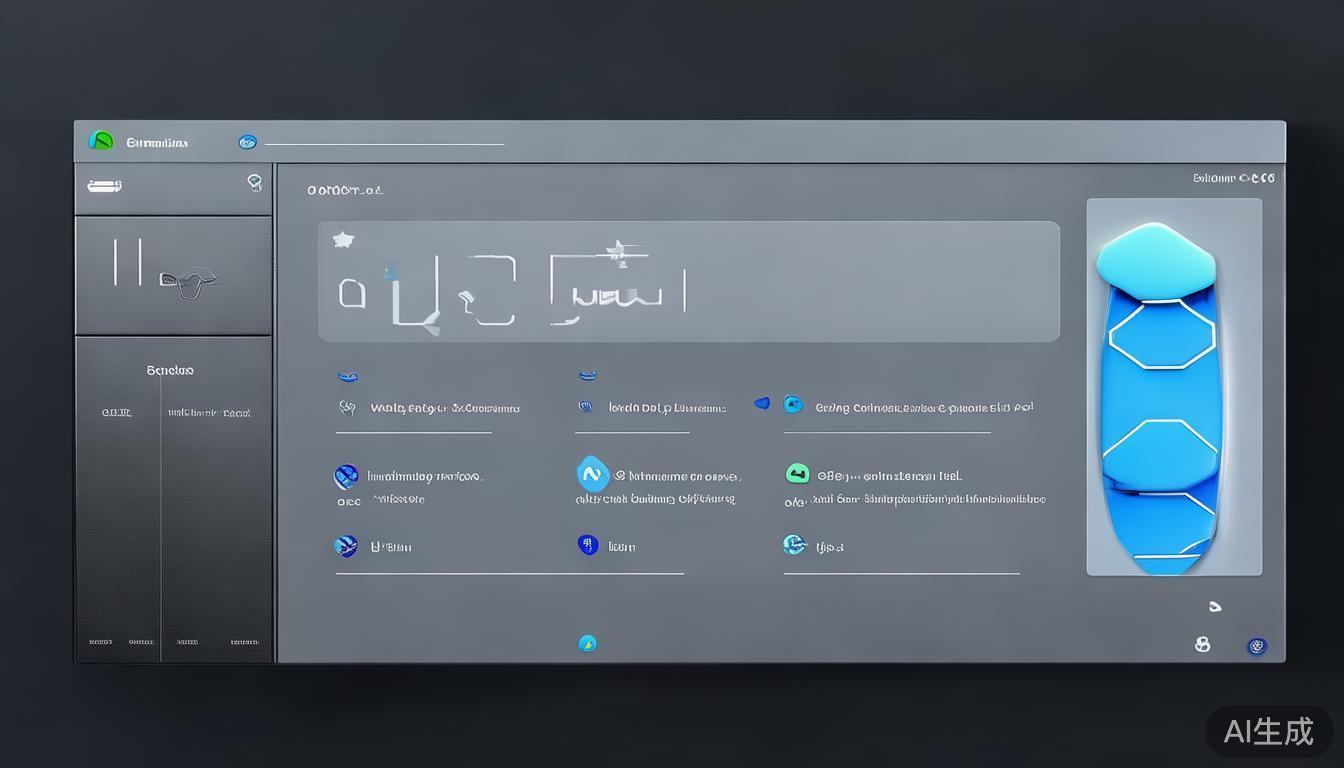Click the text link at top right corner

pos(1233,179)
